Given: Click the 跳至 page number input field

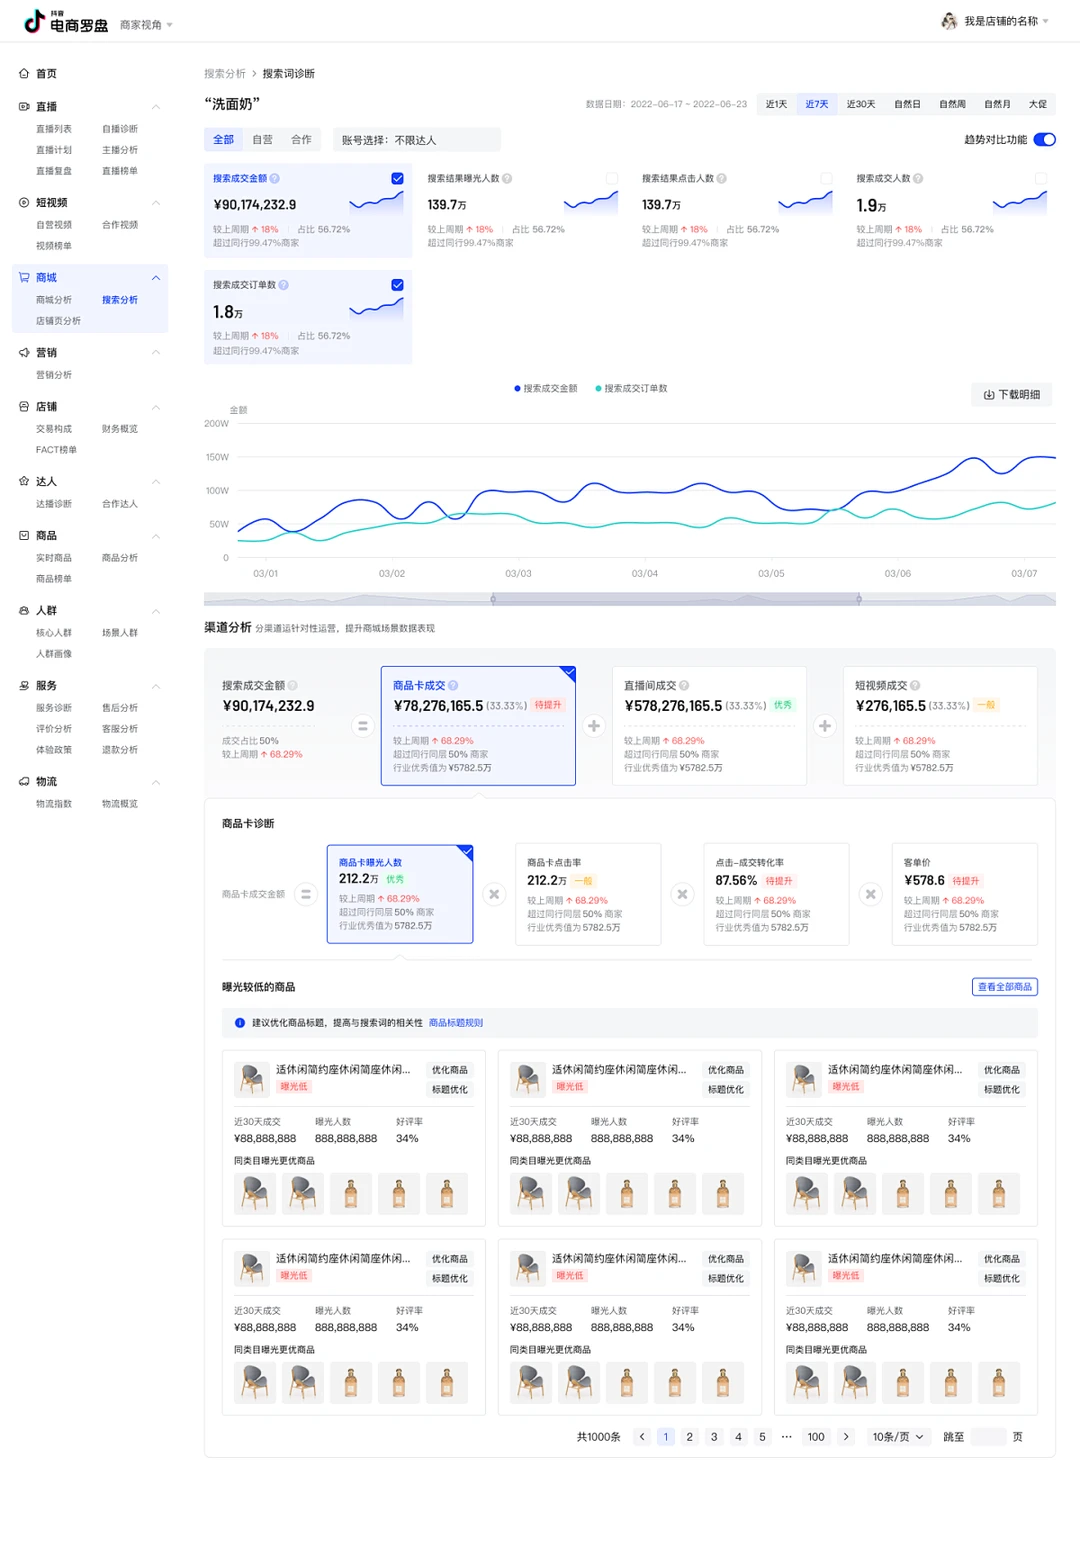Looking at the screenshot, I should (x=989, y=1437).
